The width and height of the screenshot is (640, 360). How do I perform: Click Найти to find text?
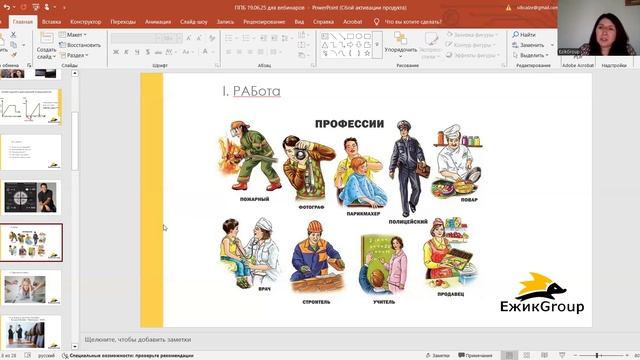(524, 35)
